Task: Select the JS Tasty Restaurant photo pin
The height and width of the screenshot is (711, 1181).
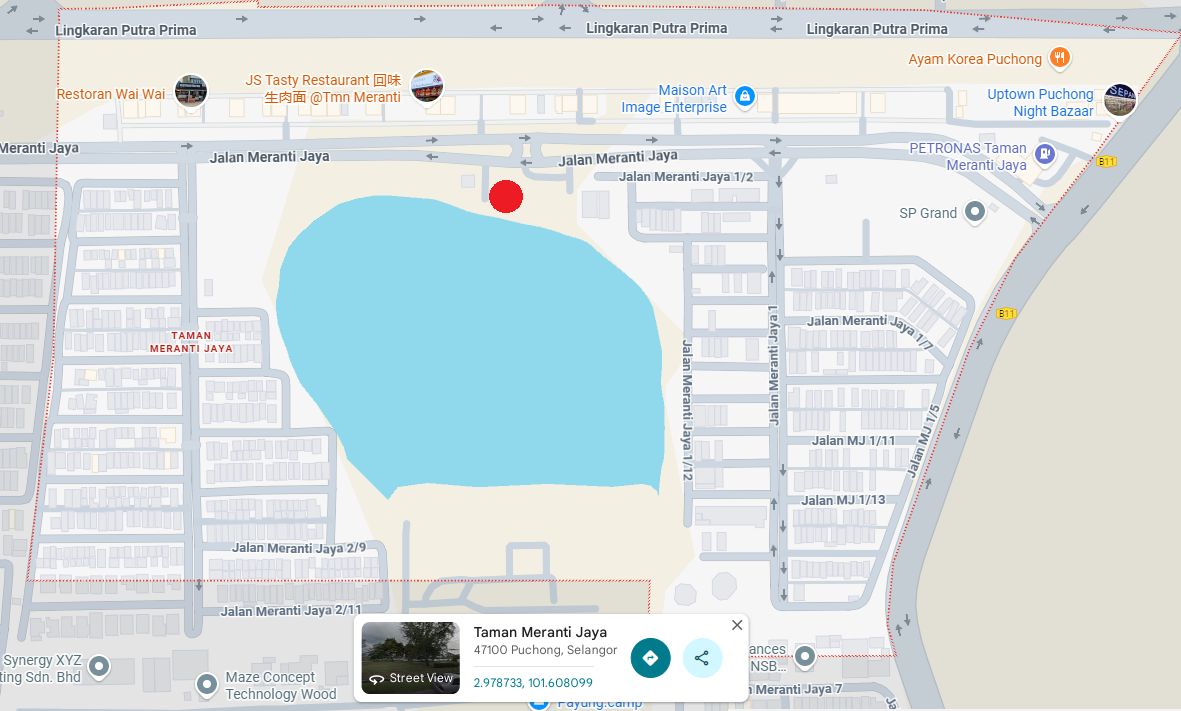Action: coord(427,86)
